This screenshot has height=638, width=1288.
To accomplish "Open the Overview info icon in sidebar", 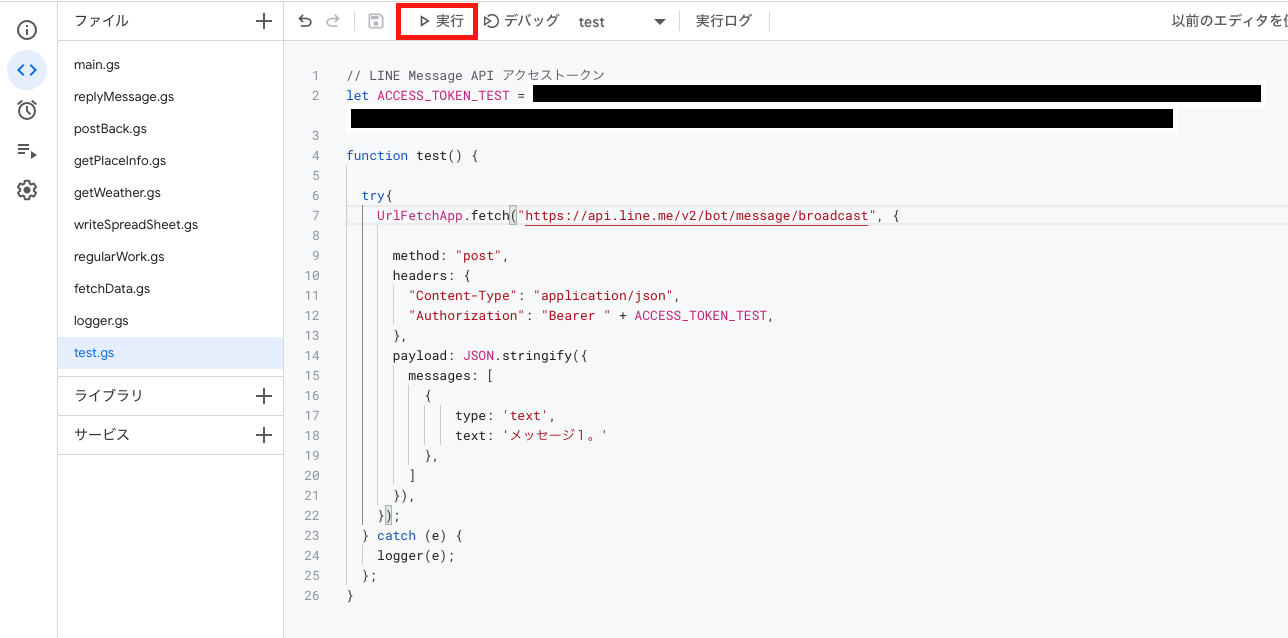I will click(27, 30).
